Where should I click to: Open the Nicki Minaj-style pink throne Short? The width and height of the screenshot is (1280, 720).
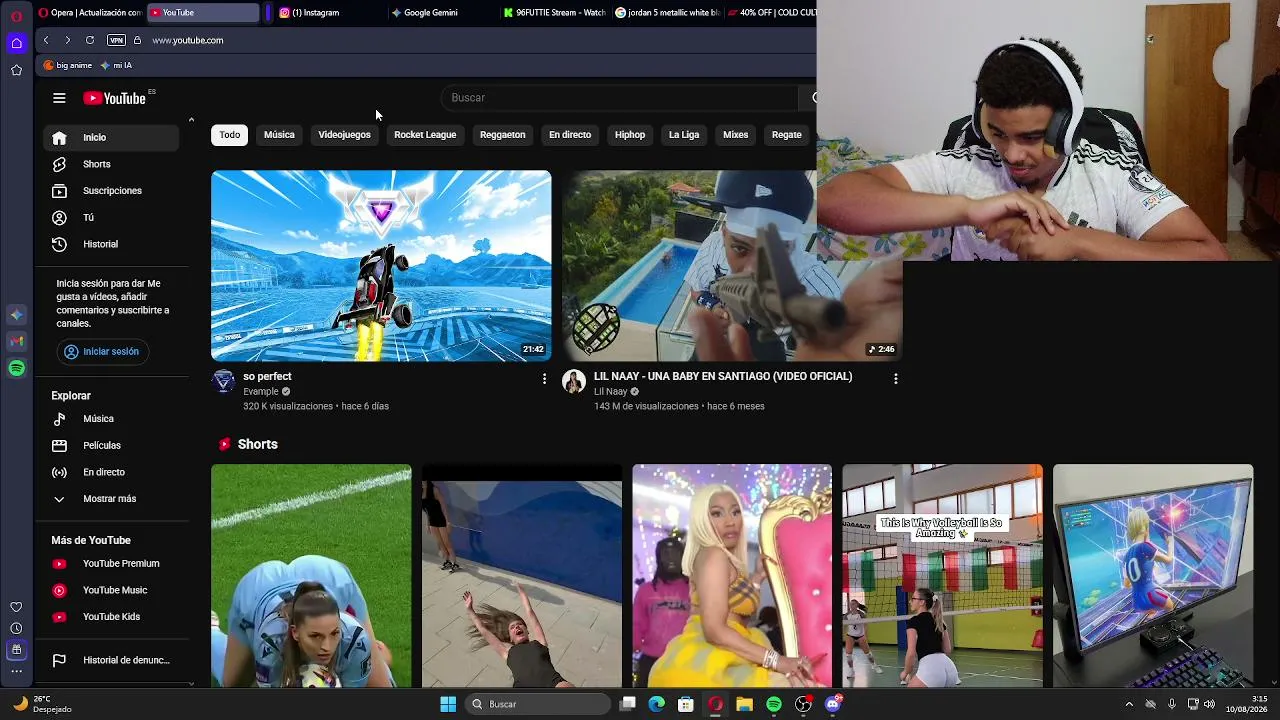pyautogui.click(x=732, y=576)
